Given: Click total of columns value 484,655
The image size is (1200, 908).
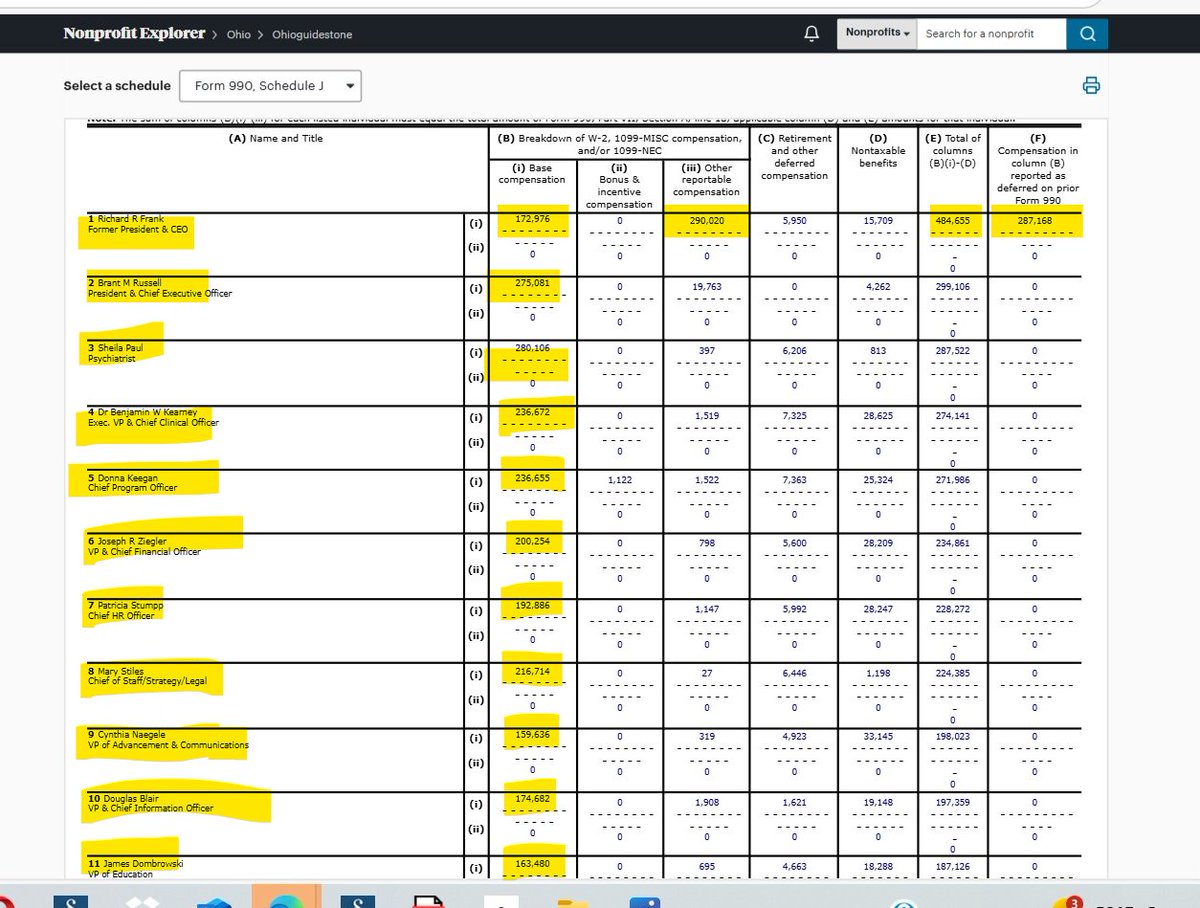Looking at the screenshot, I should (952, 219).
